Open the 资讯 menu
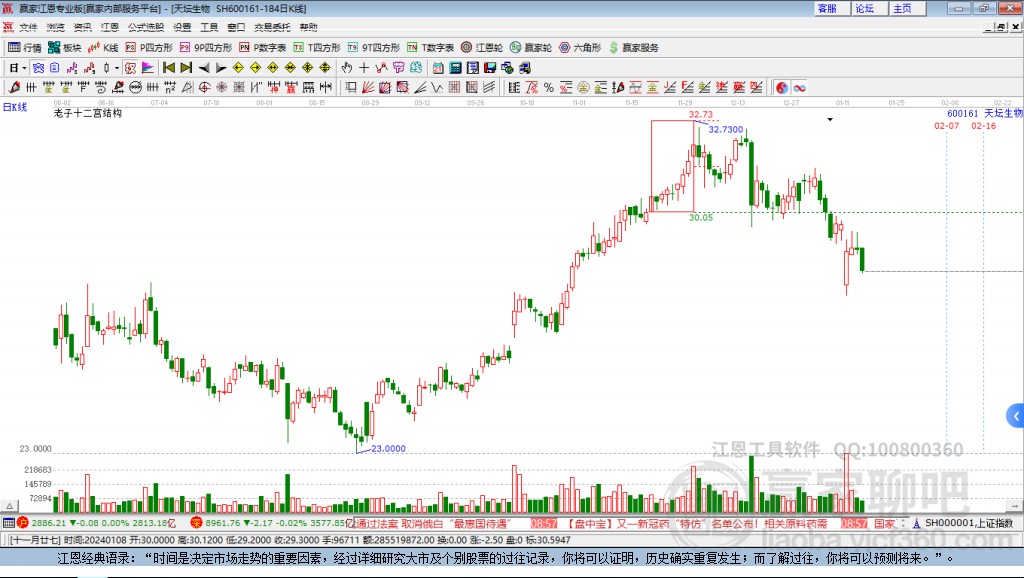 pos(82,27)
